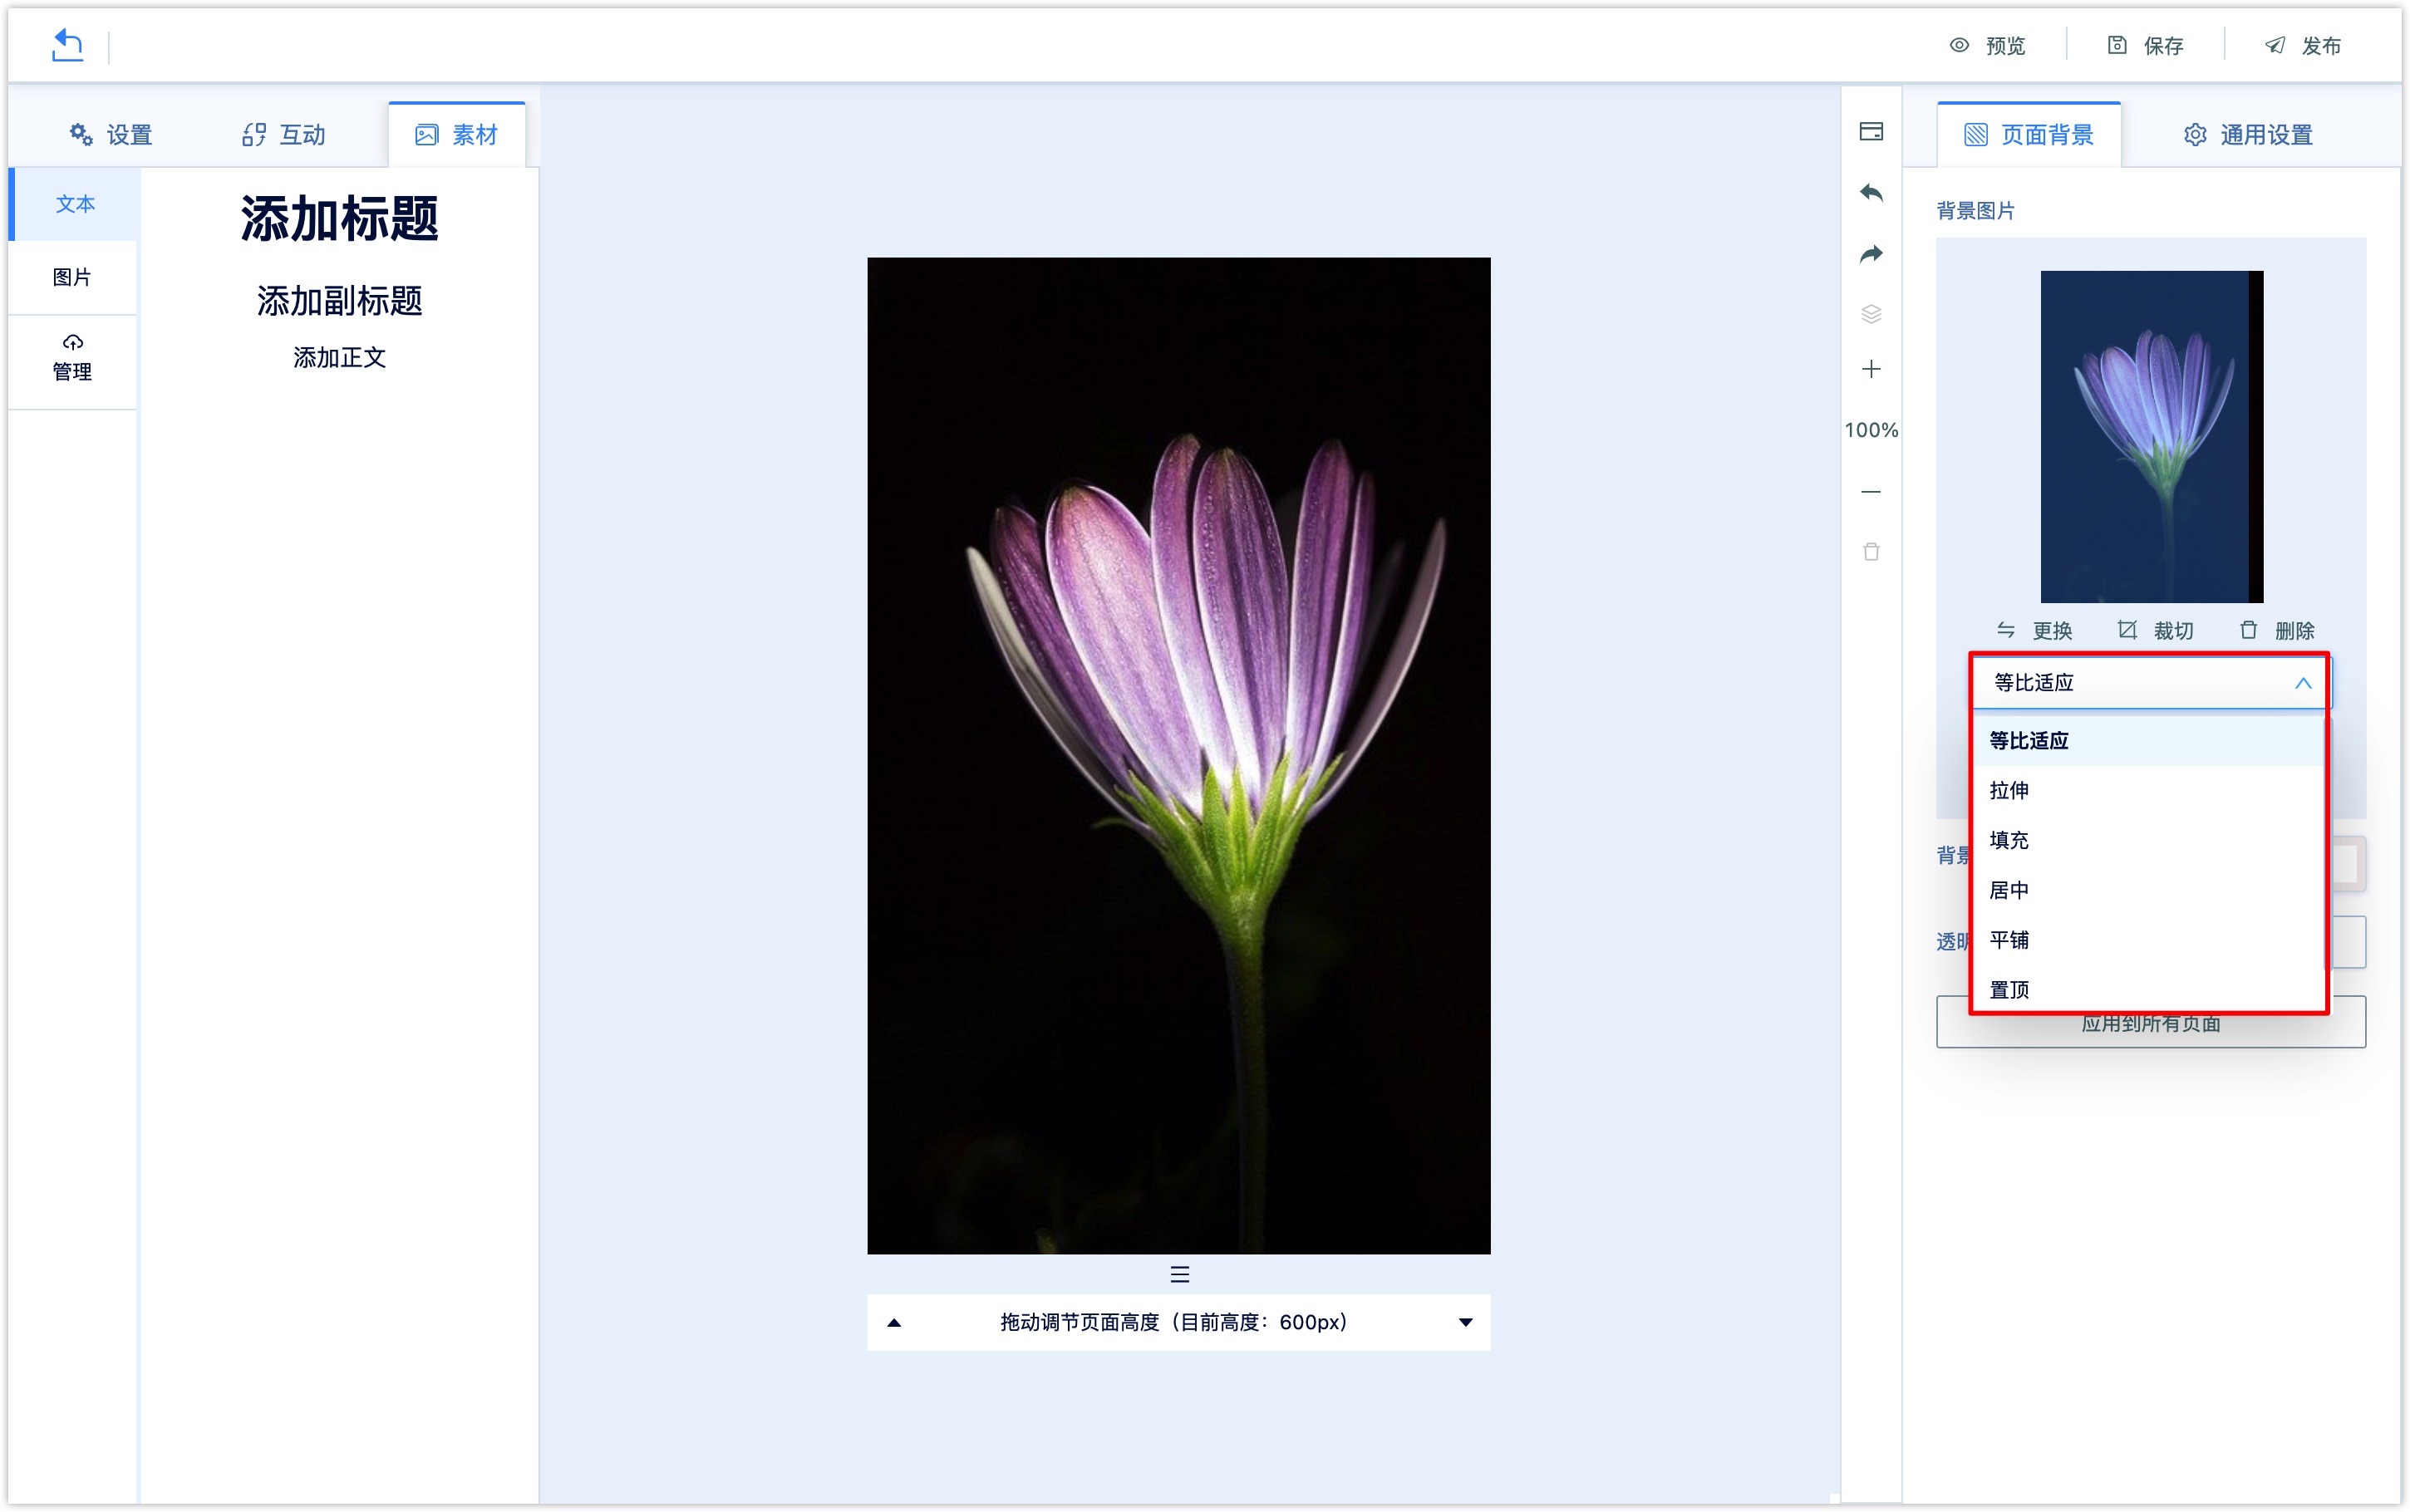This screenshot has height=1512, width=2410.
Task: Add a heading with 添加标题
Action: 339,218
